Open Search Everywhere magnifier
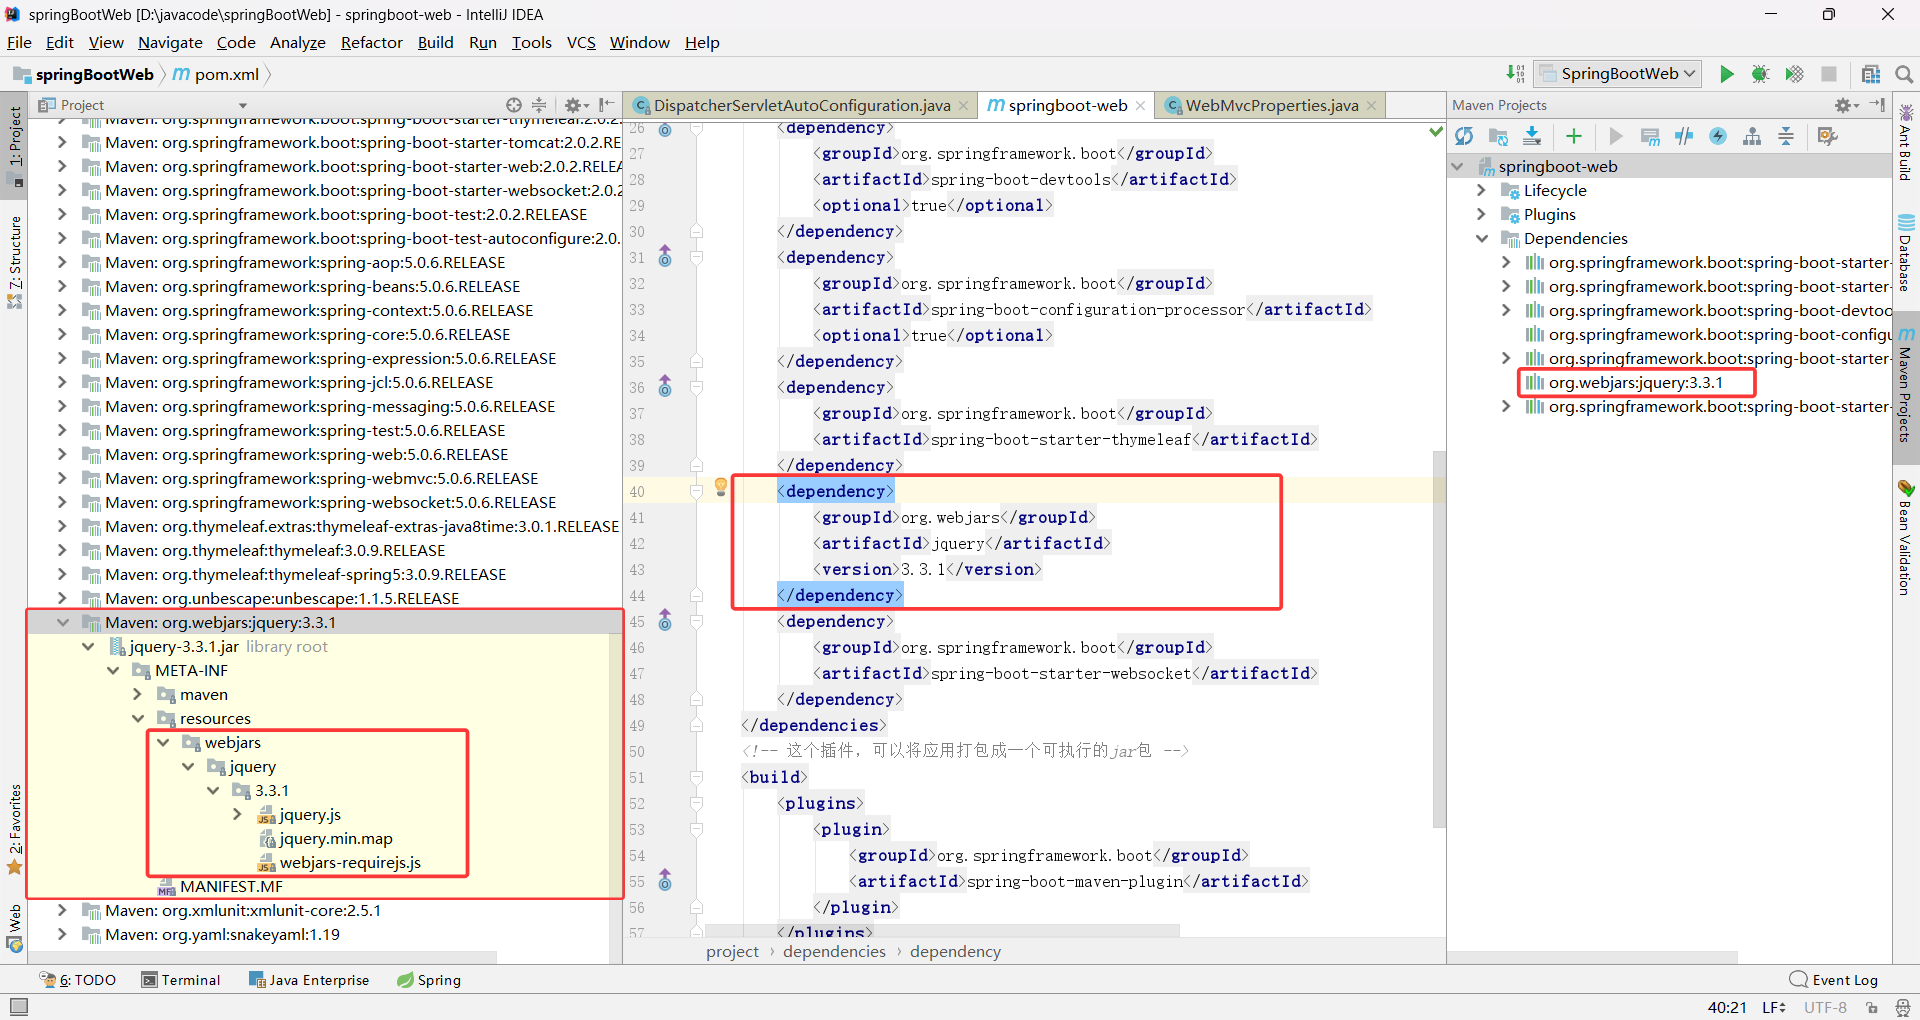 [x=1903, y=74]
